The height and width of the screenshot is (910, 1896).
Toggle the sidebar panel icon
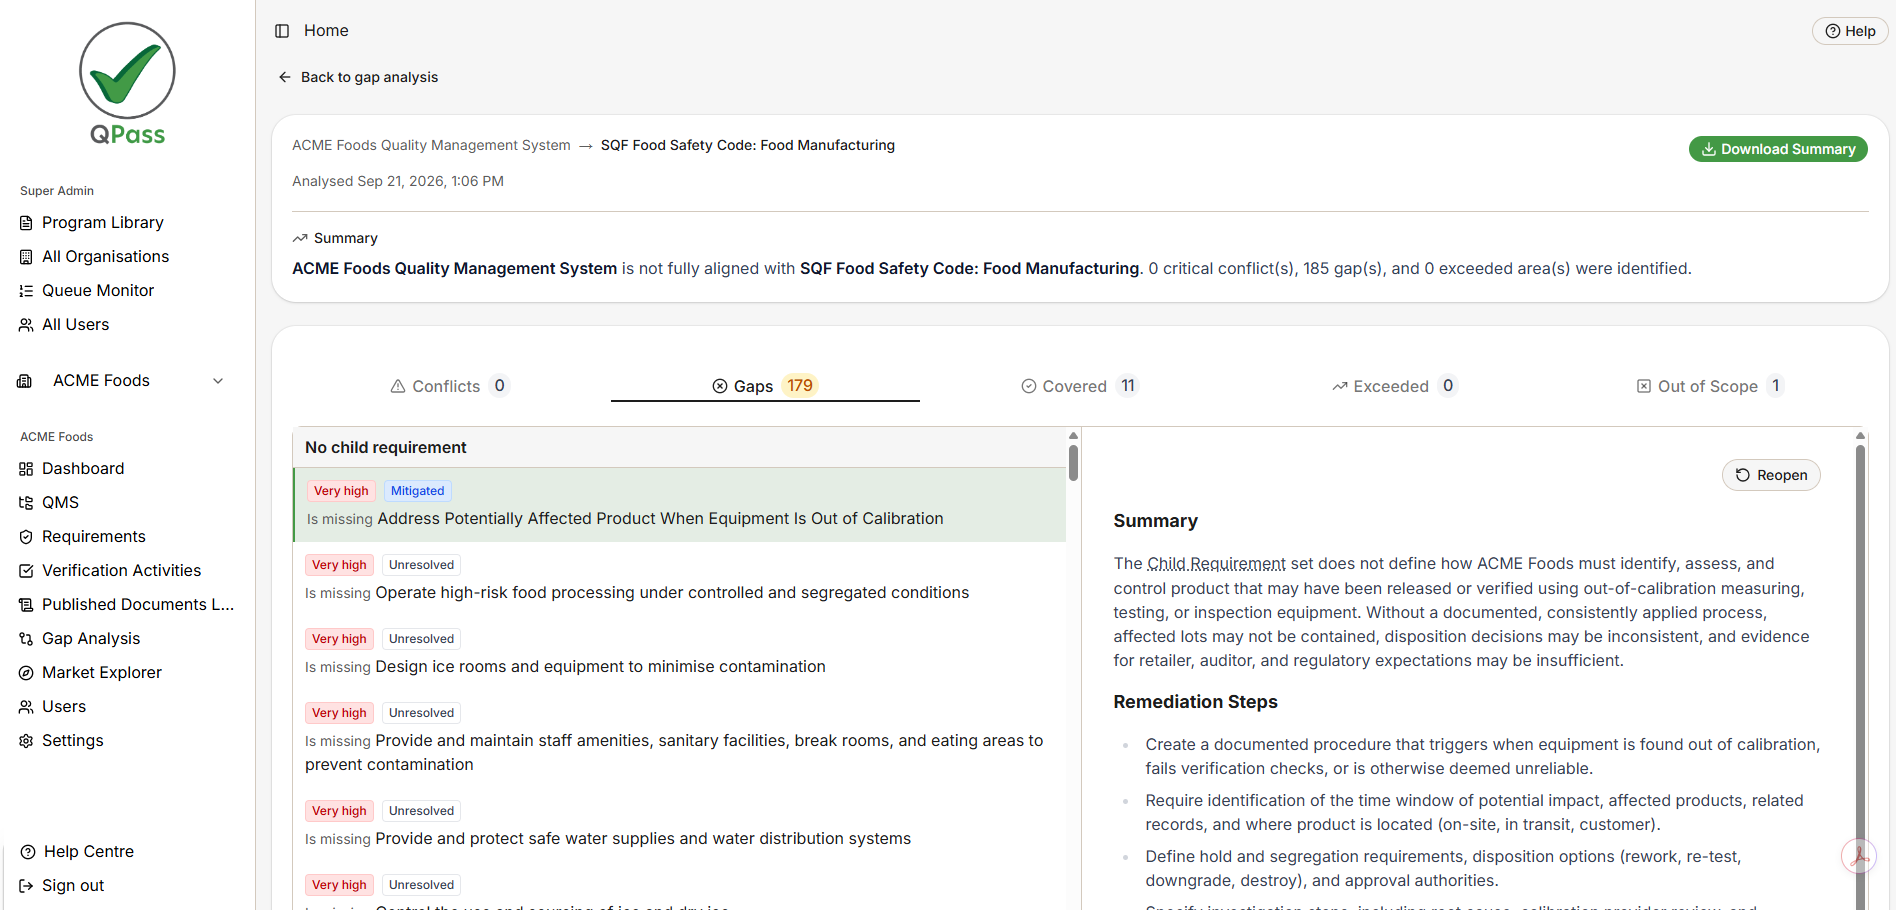[x=282, y=31]
